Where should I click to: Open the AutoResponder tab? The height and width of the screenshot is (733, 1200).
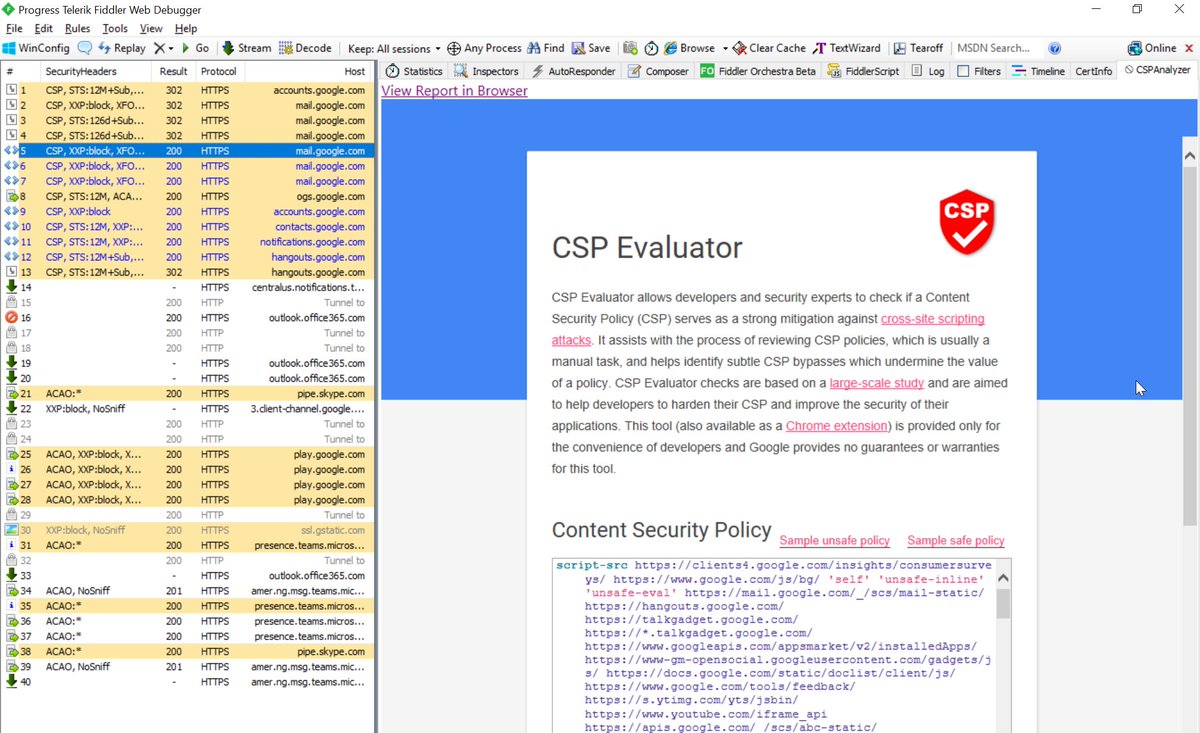[x=574, y=71]
